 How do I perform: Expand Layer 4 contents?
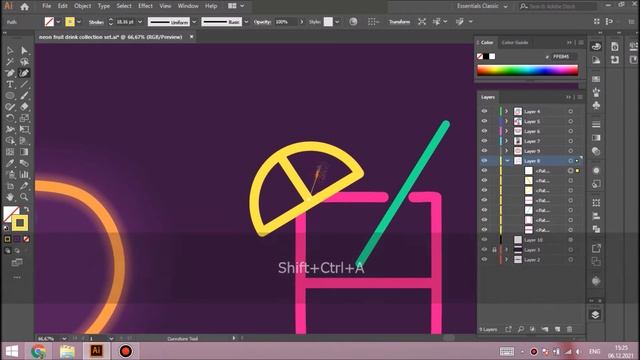pos(507,111)
